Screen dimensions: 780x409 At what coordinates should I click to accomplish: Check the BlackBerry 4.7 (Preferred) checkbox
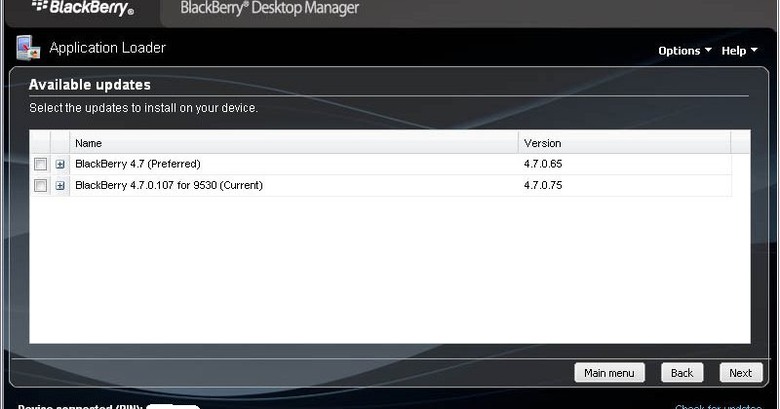coord(40,164)
